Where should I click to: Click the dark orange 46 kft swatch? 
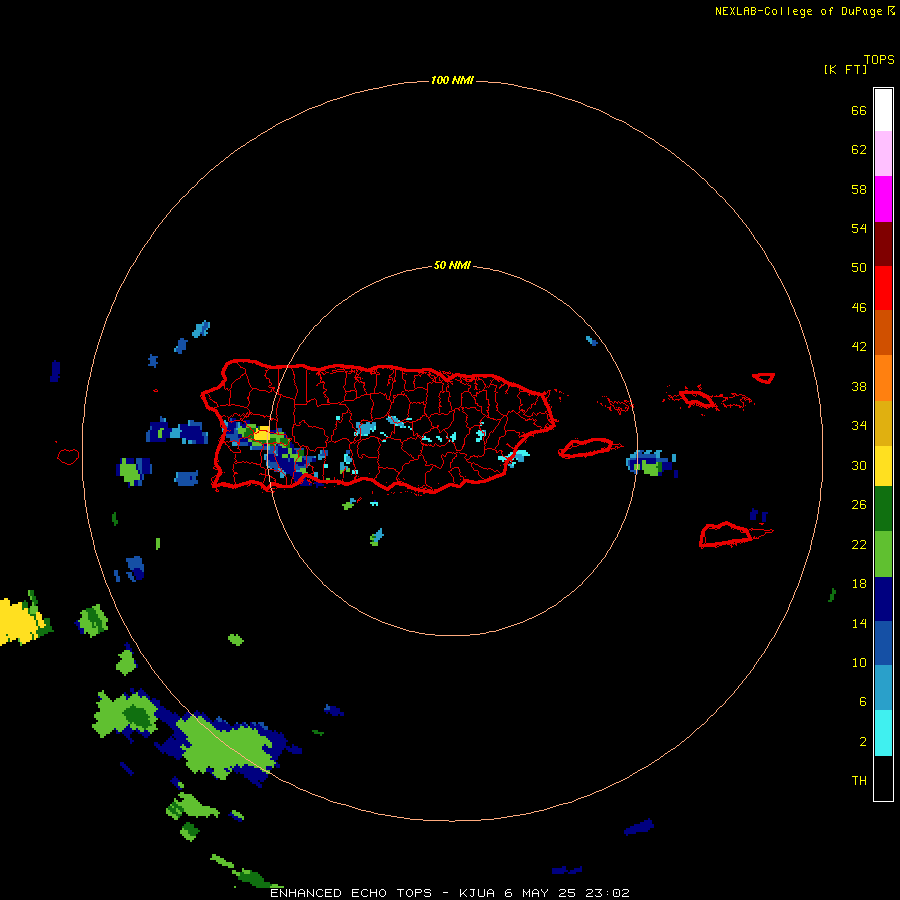883,332
